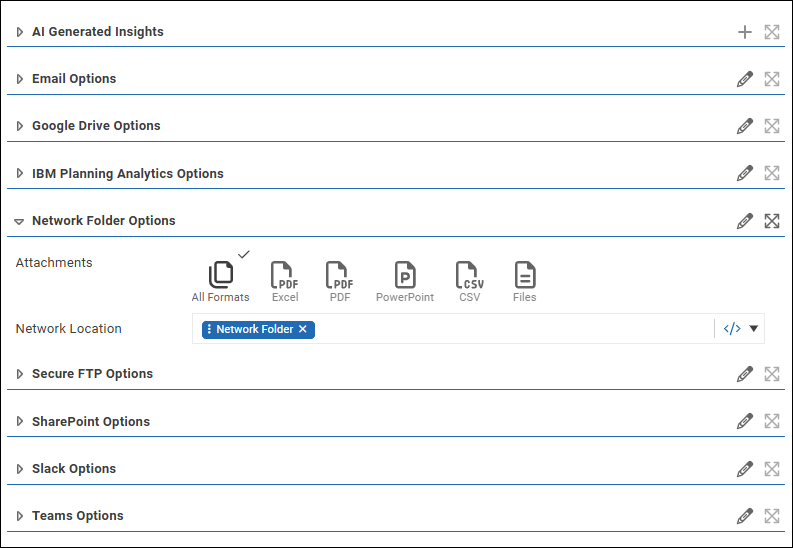Choose the PDF attachment format icon
This screenshot has height=548, width=793.
click(340, 275)
